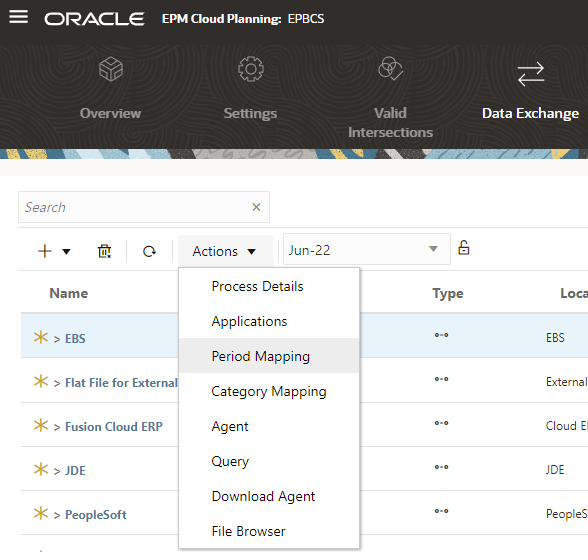Click type icon in PeopleSoft row

[441, 511]
